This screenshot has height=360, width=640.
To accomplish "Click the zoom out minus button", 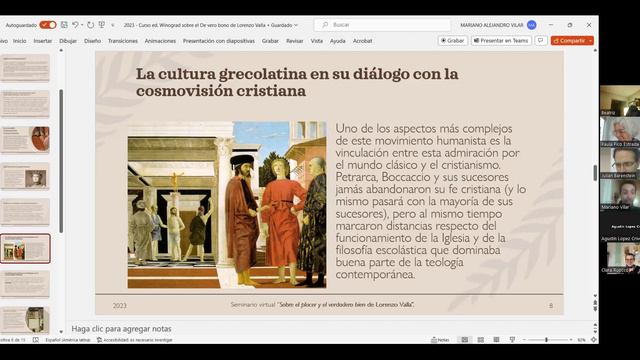I will click(x=524, y=340).
